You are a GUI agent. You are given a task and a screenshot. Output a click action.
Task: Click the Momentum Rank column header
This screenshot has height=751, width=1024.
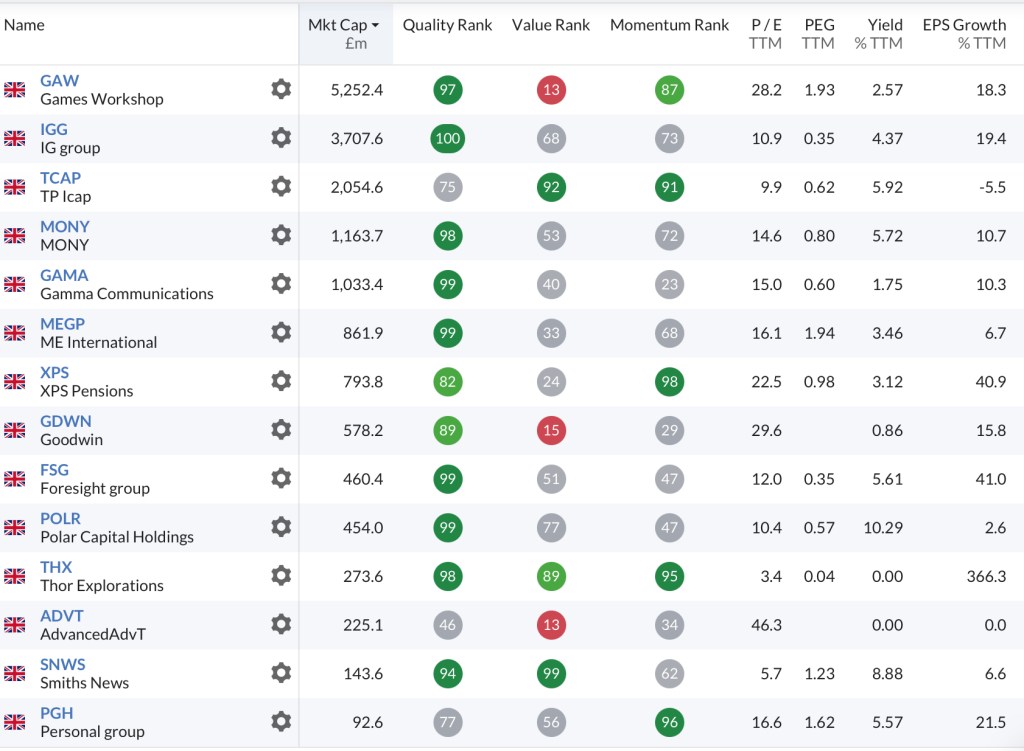click(x=669, y=26)
